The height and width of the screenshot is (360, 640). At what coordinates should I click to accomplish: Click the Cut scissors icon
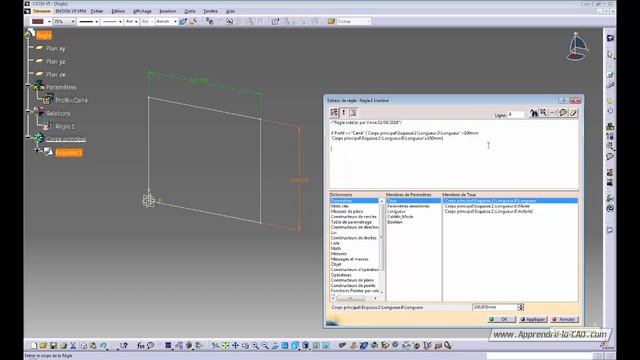73,345
